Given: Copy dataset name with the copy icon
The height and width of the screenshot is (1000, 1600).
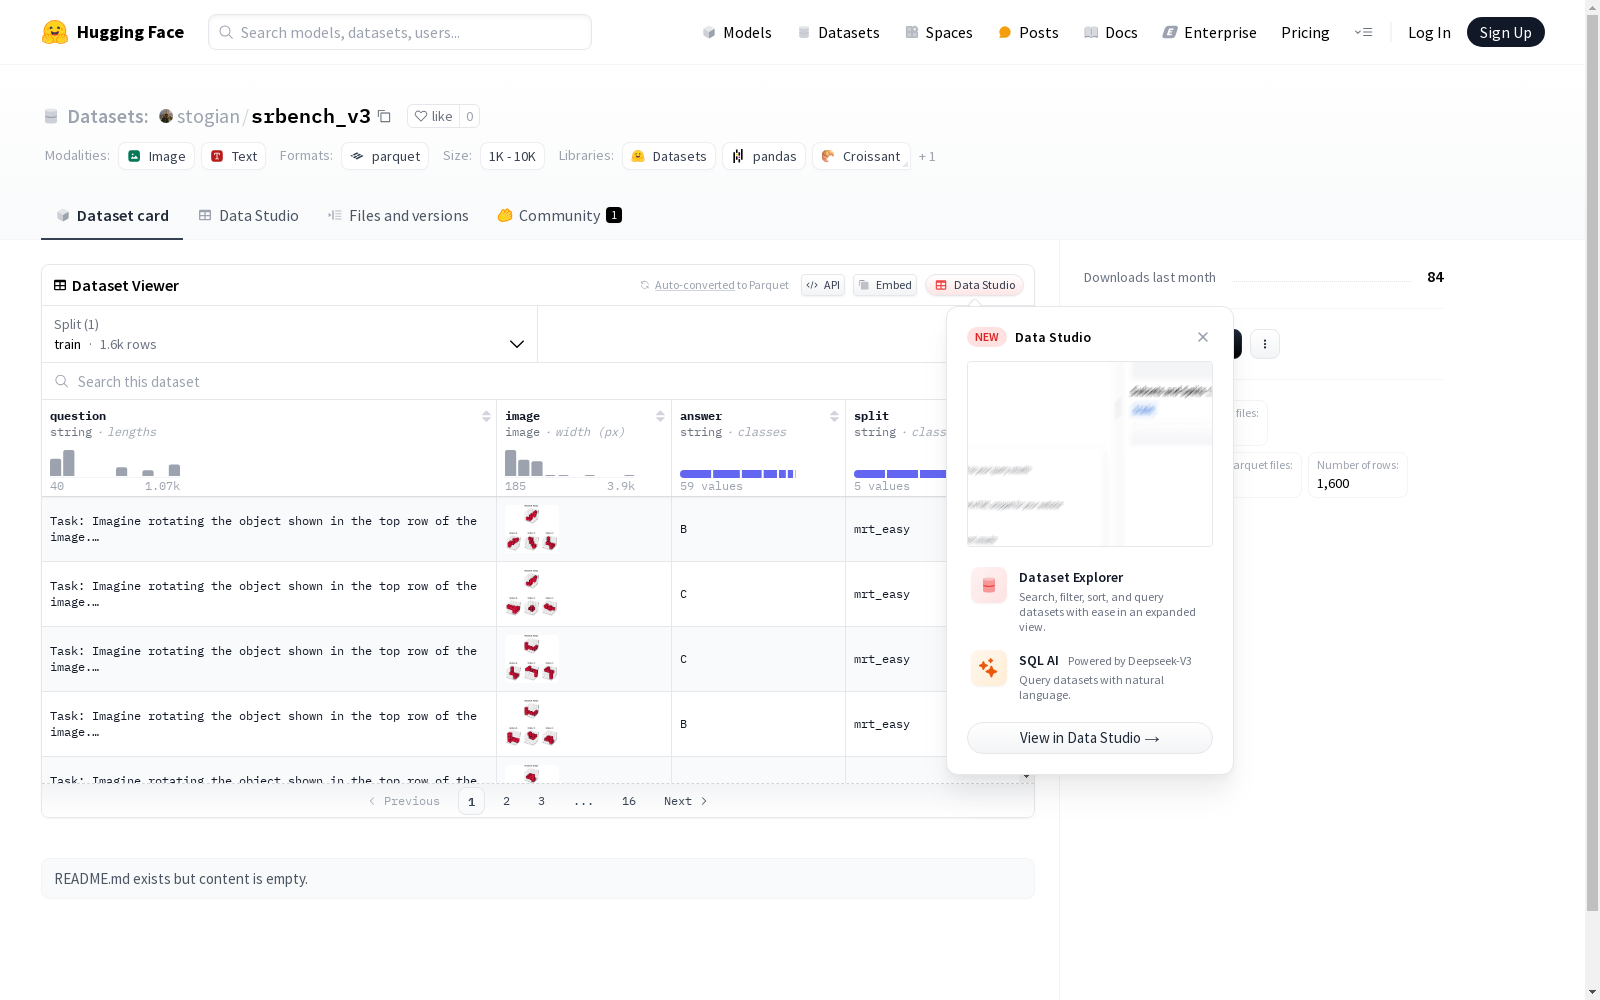Looking at the screenshot, I should point(384,116).
